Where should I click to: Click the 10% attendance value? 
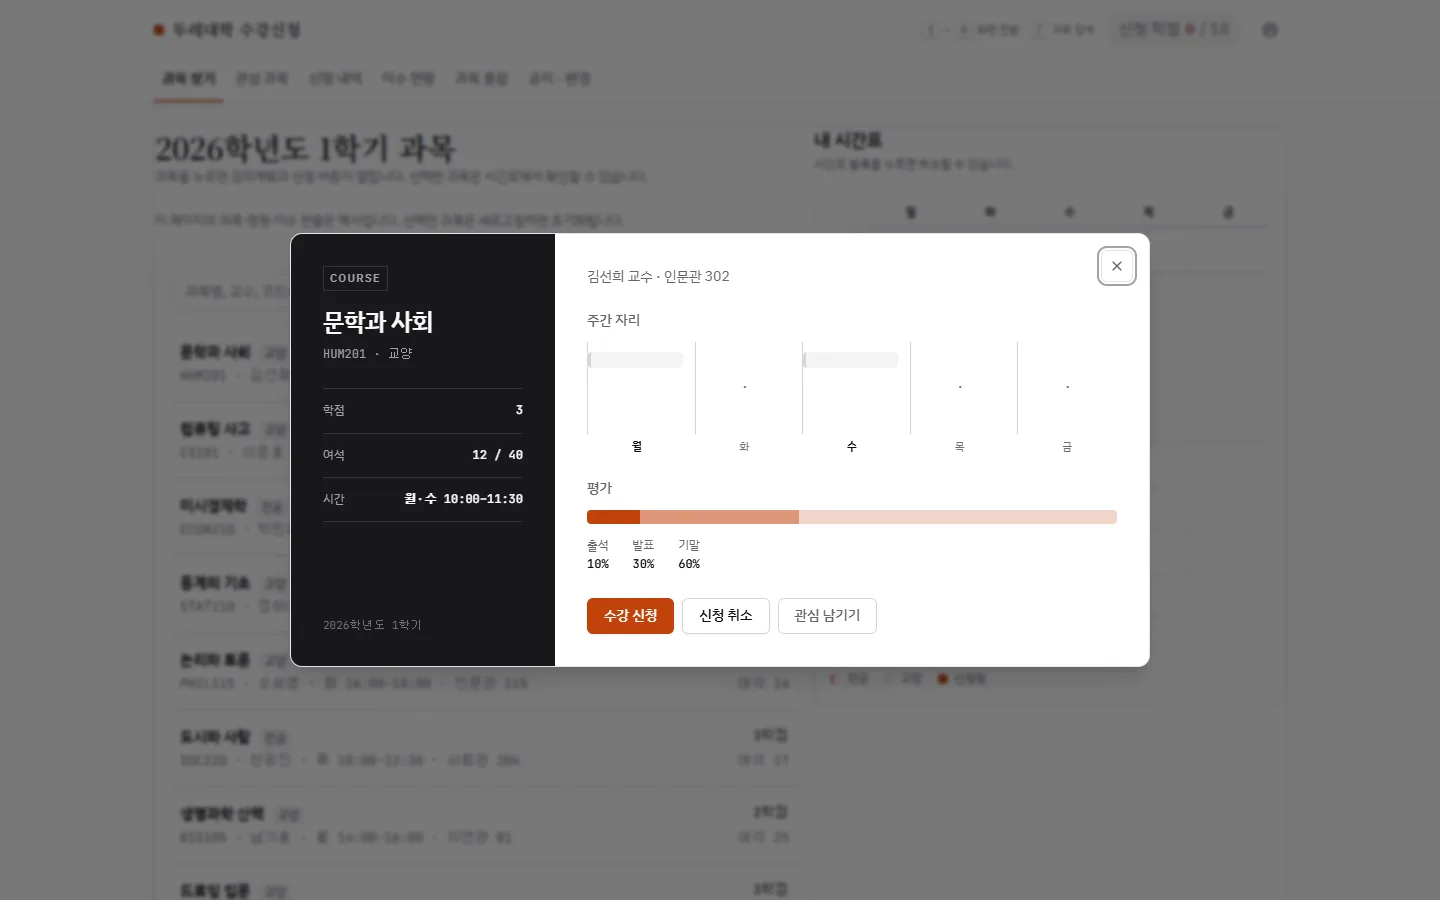(x=598, y=564)
